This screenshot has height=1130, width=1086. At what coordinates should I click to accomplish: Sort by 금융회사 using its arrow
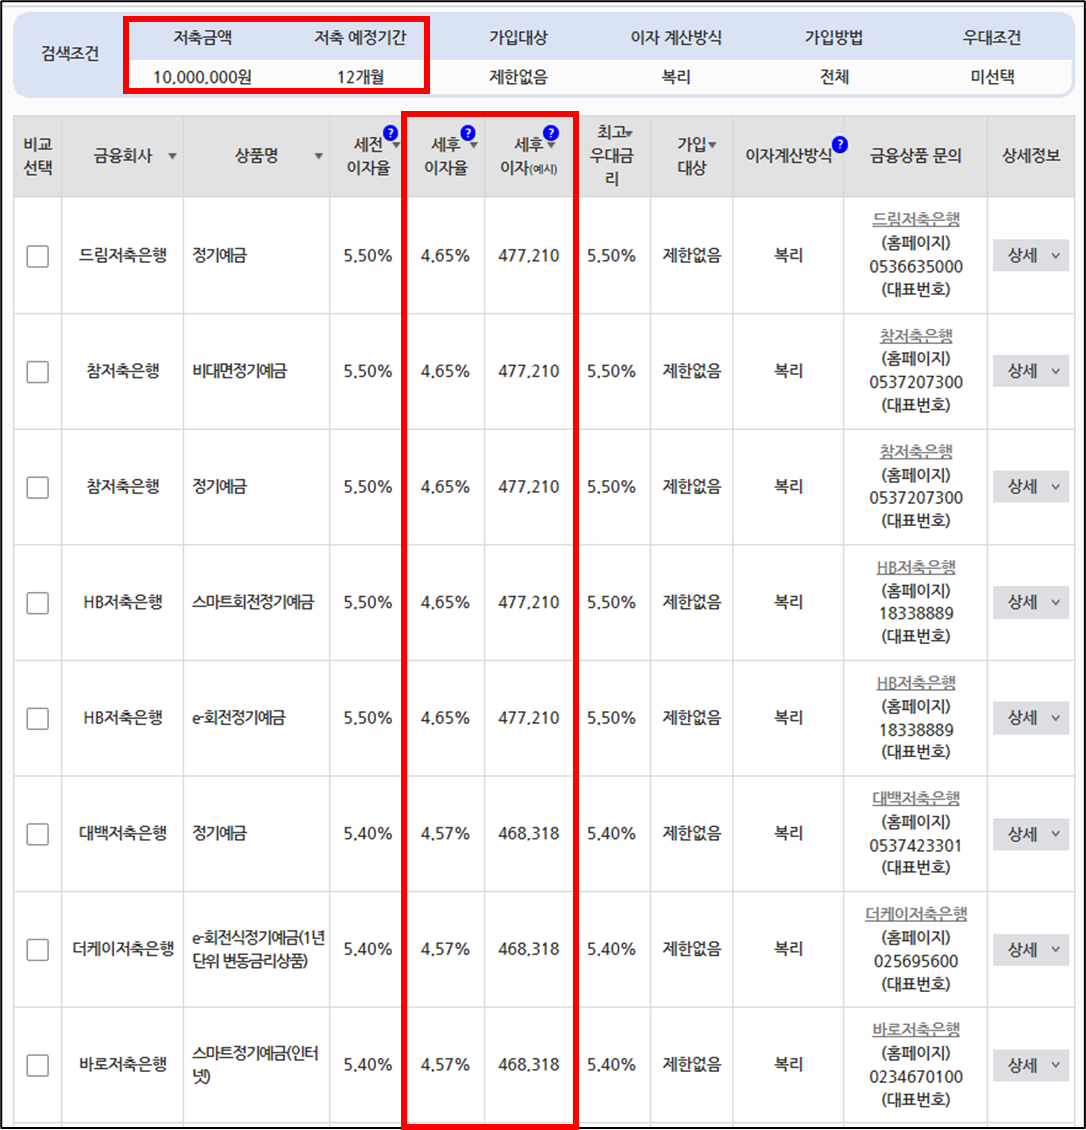[172, 156]
